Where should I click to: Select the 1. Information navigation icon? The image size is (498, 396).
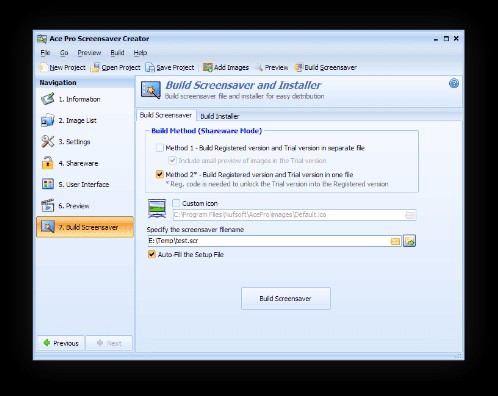pos(48,99)
